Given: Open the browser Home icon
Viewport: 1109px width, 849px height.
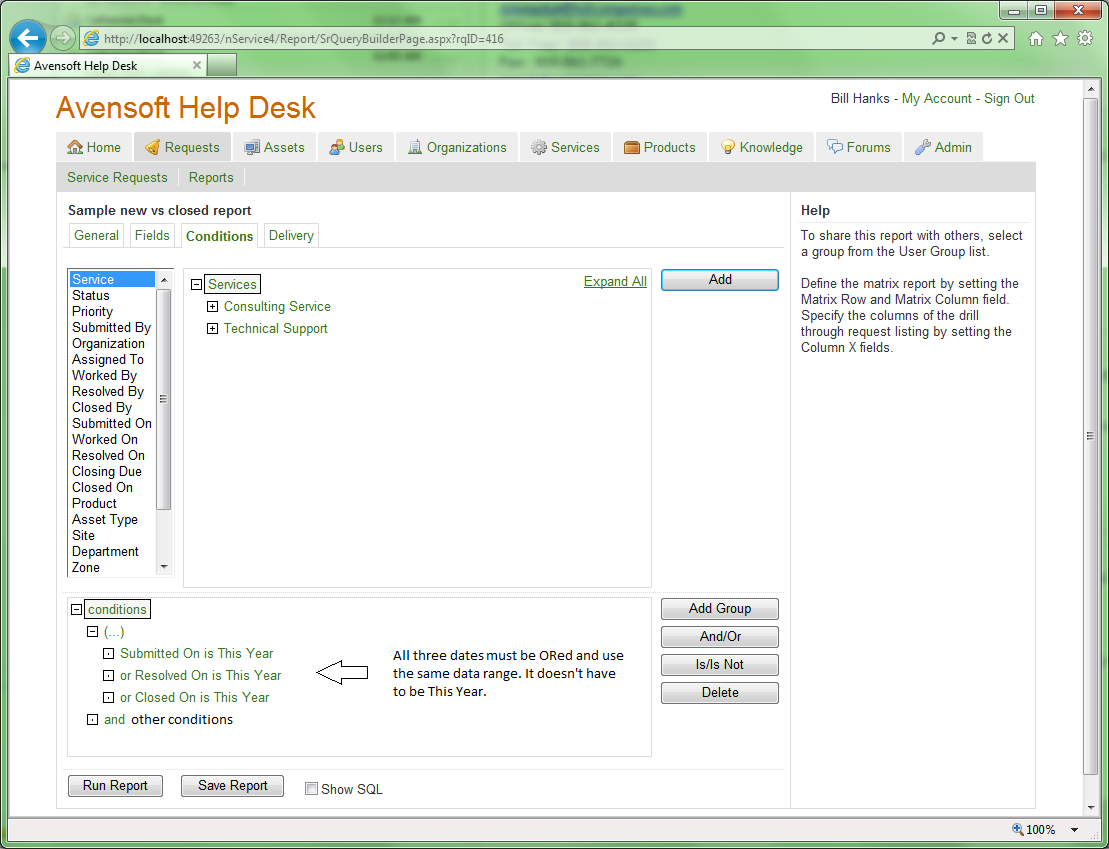Looking at the screenshot, I should pyautogui.click(x=1036, y=39).
